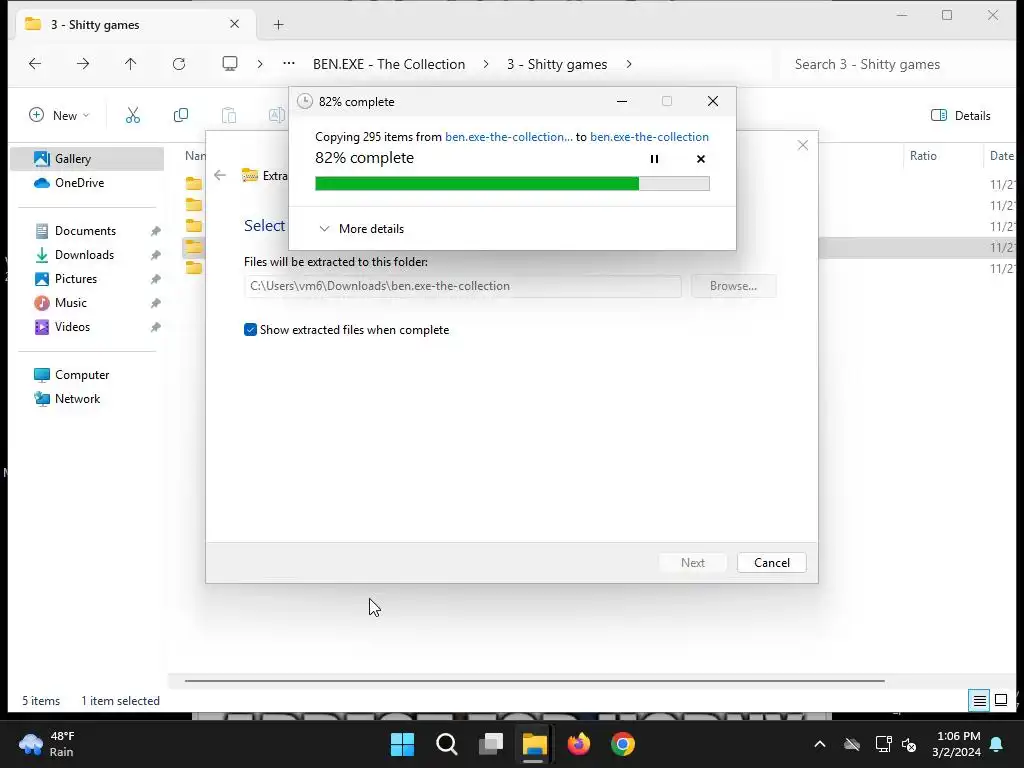Toggle the Details pane

[960, 116]
